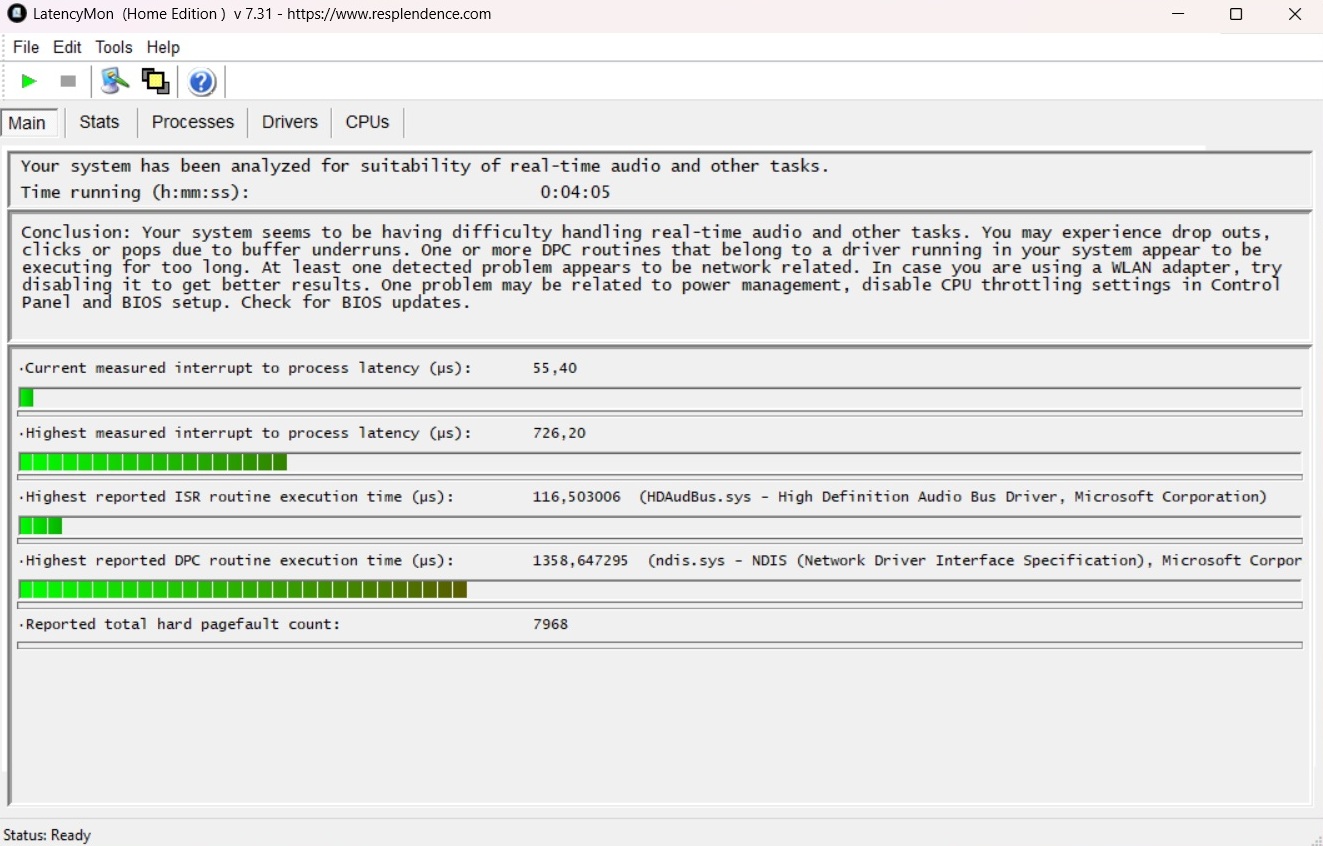
Task: Select the CPUs tab
Action: pos(367,122)
